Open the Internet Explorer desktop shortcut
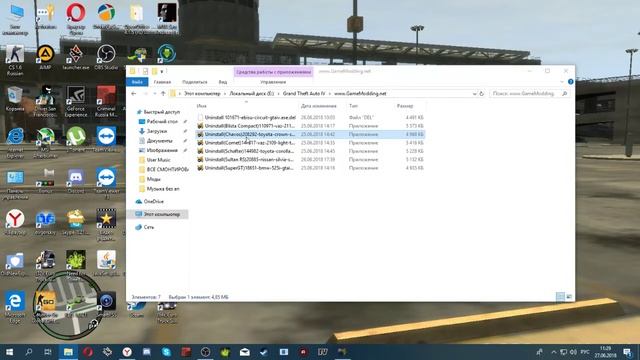Image resolution: width=640 pixels, height=360 pixels. 15,142
